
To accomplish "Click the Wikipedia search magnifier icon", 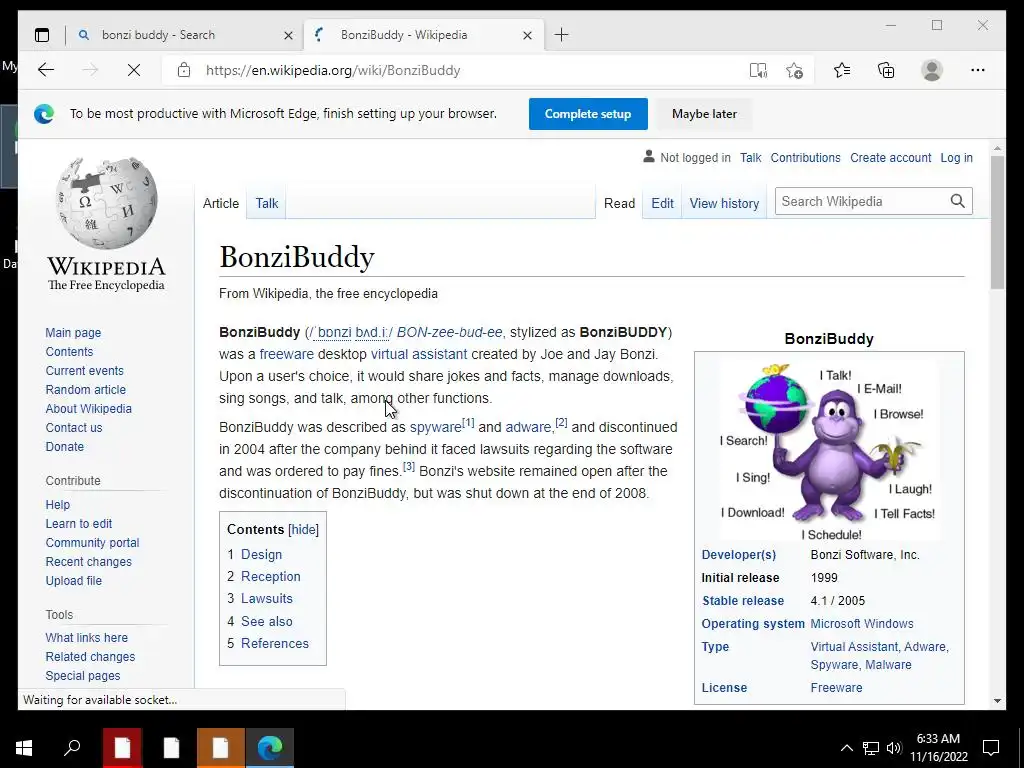I will [957, 201].
